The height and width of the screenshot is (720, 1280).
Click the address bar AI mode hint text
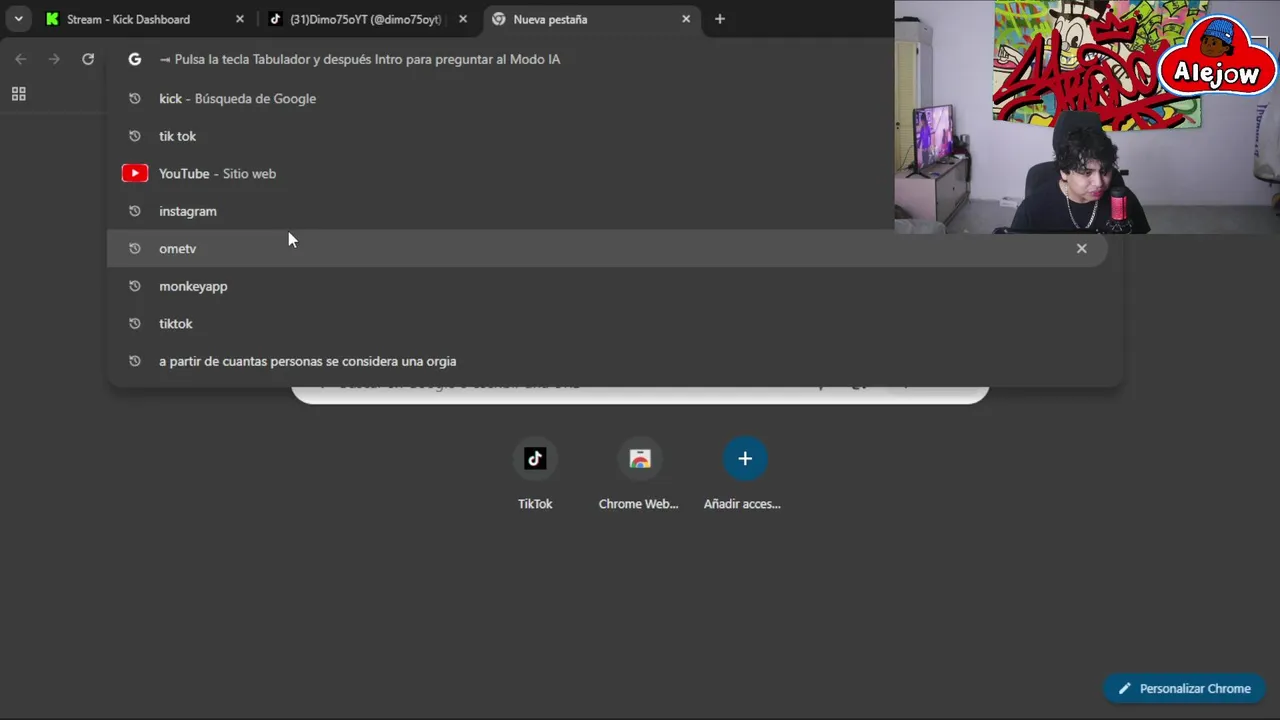pos(360,59)
